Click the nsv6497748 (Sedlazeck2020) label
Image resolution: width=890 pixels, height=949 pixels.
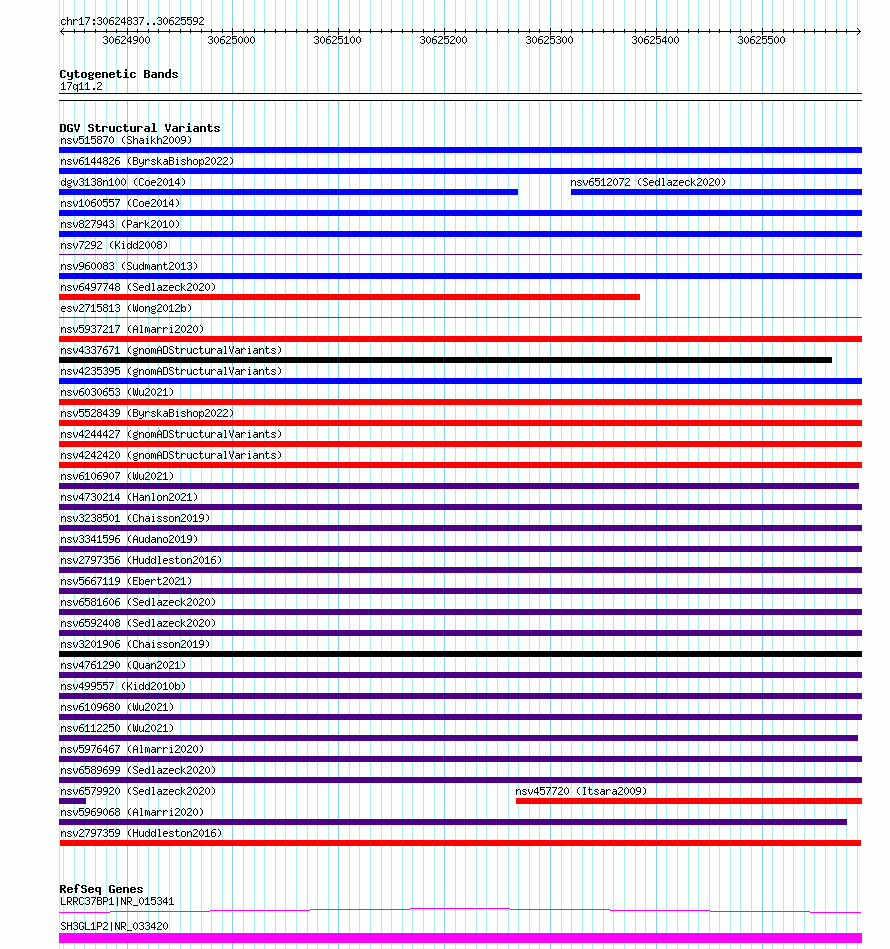click(x=138, y=287)
